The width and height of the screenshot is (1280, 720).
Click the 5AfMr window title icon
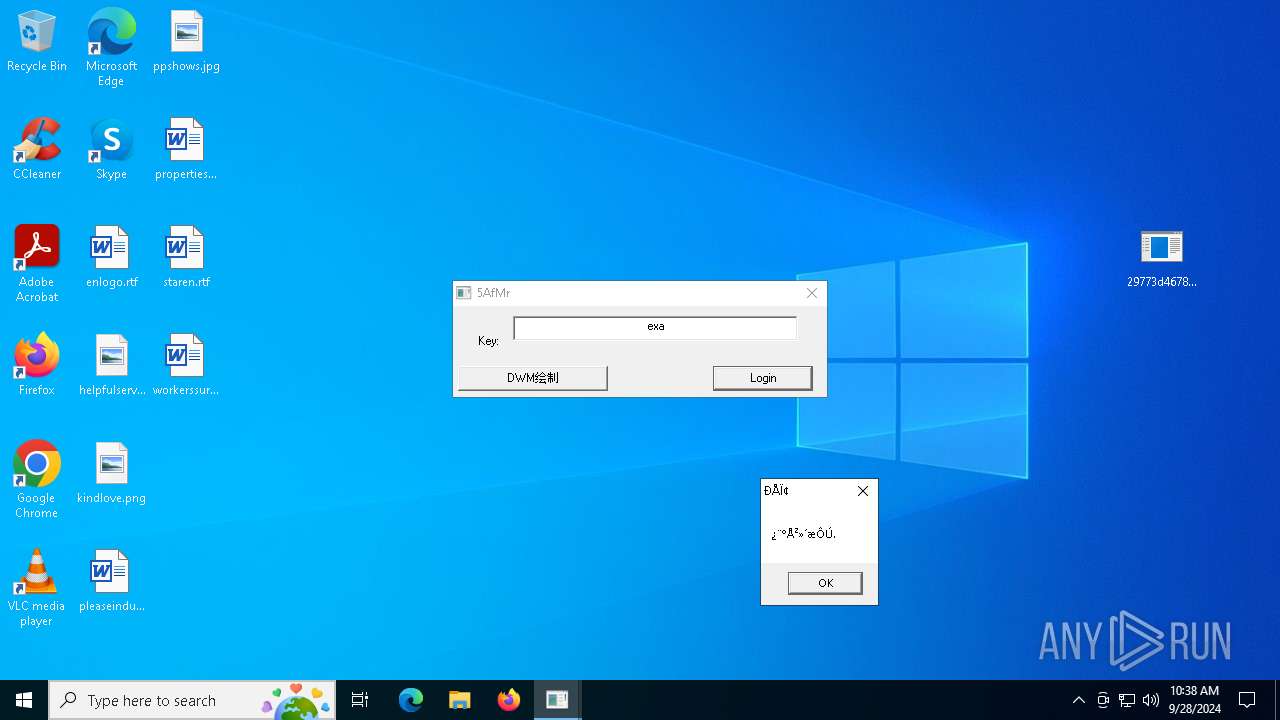click(x=464, y=293)
